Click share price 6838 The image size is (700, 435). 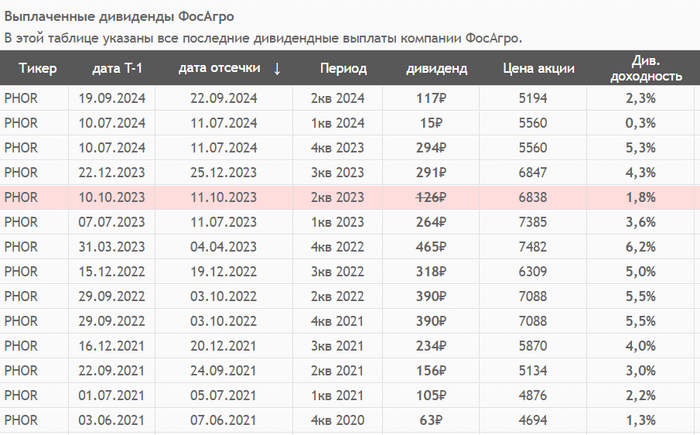click(533, 197)
